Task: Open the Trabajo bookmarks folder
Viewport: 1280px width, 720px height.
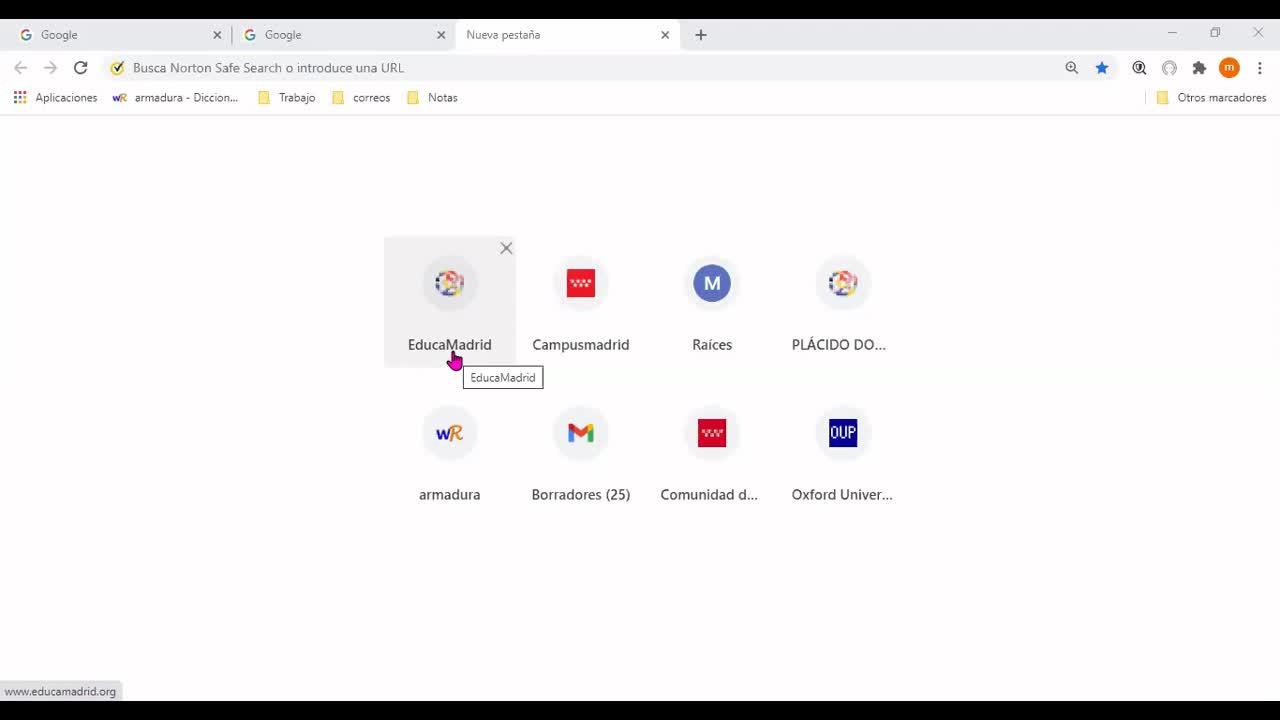Action: coord(287,98)
